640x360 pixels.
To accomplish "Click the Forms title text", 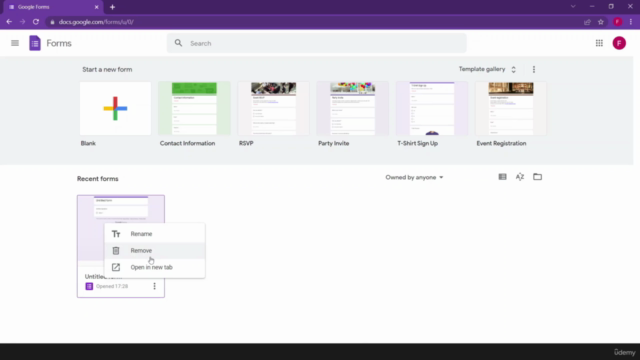I will [59, 43].
